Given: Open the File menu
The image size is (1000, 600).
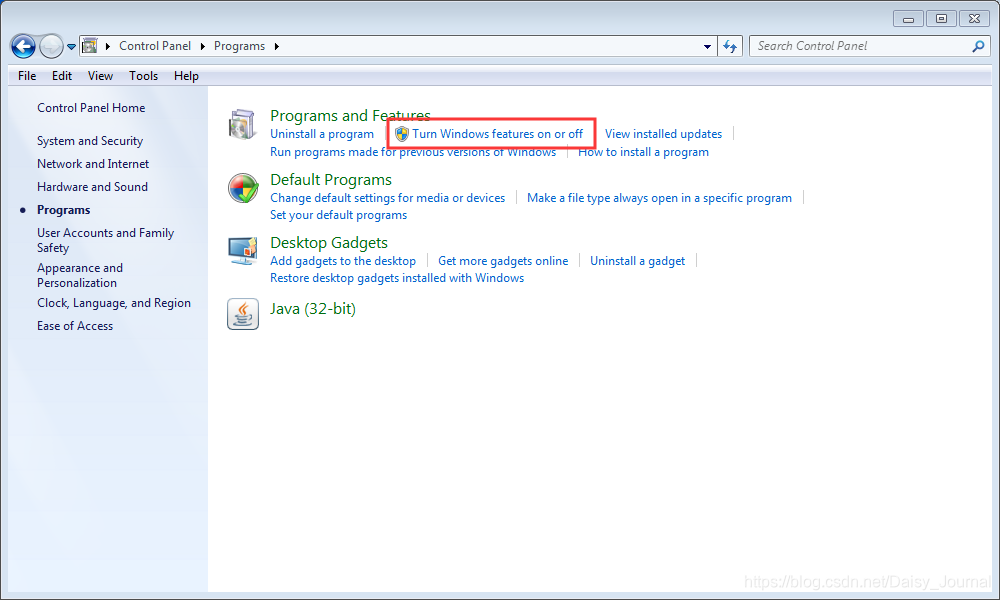Looking at the screenshot, I should tap(27, 76).
